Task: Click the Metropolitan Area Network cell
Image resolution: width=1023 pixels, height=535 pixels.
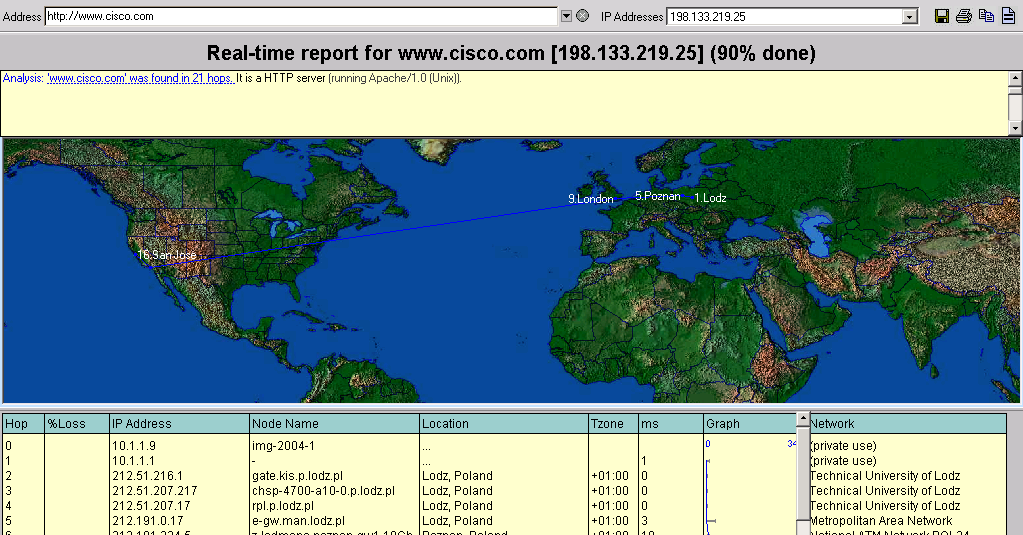Action: 881,521
